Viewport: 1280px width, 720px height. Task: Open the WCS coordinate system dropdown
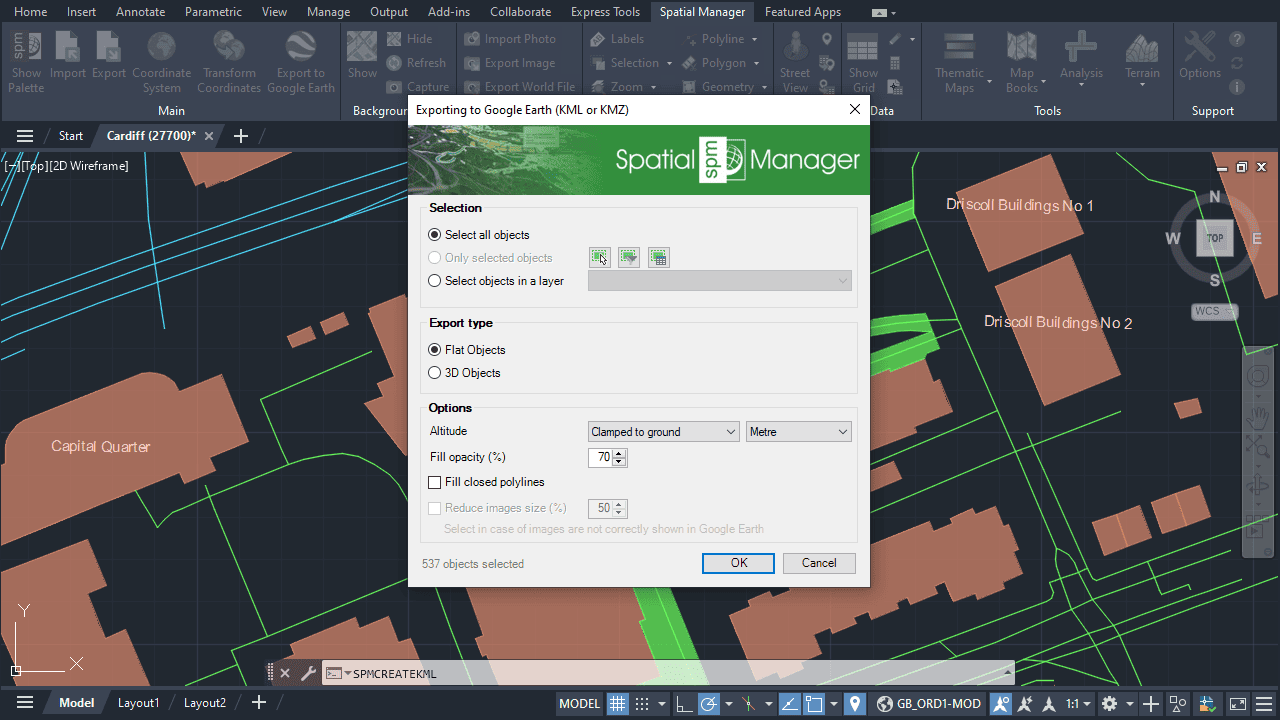point(1214,311)
